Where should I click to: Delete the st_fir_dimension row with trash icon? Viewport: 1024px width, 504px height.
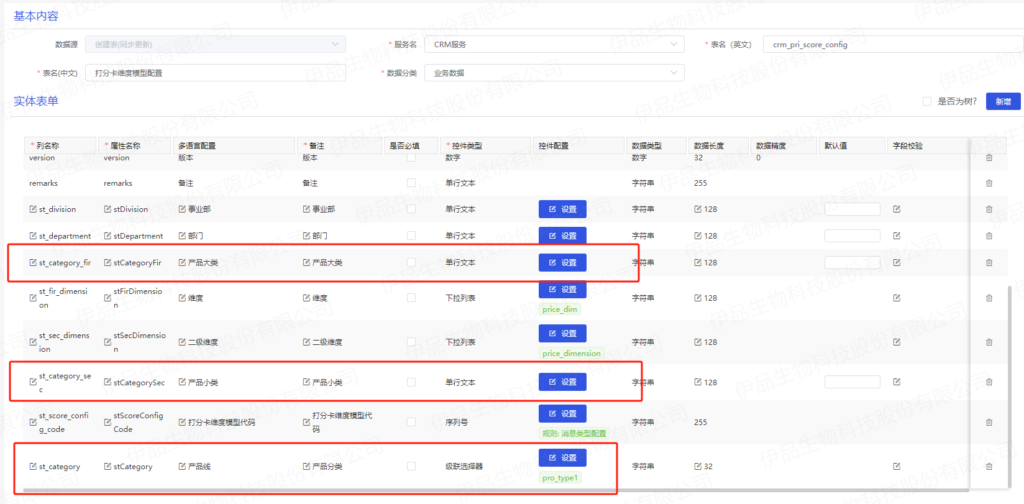click(989, 298)
